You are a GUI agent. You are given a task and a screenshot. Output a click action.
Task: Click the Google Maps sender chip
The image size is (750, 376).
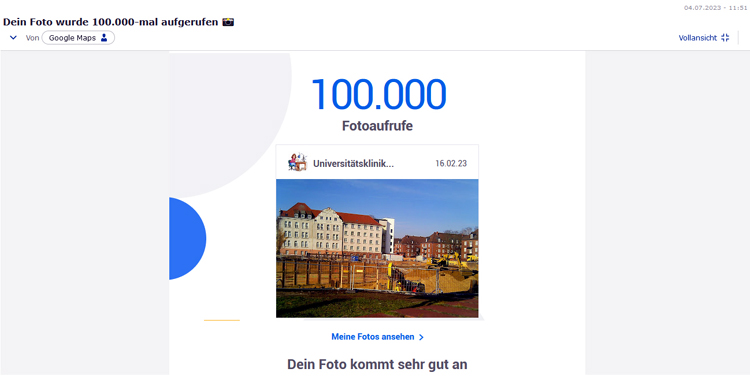[78, 38]
